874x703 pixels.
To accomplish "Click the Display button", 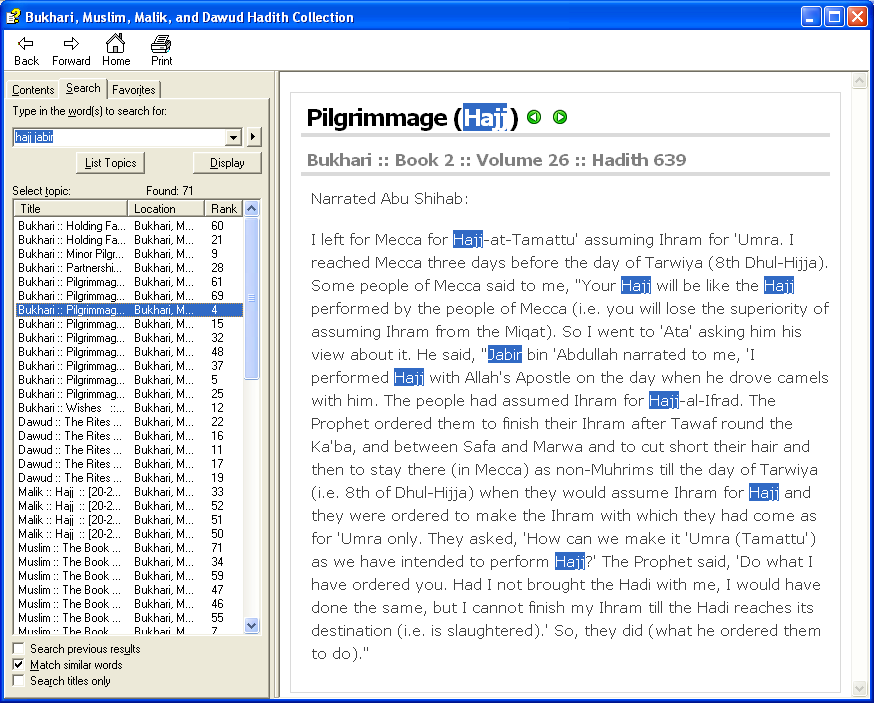I will [227, 163].
